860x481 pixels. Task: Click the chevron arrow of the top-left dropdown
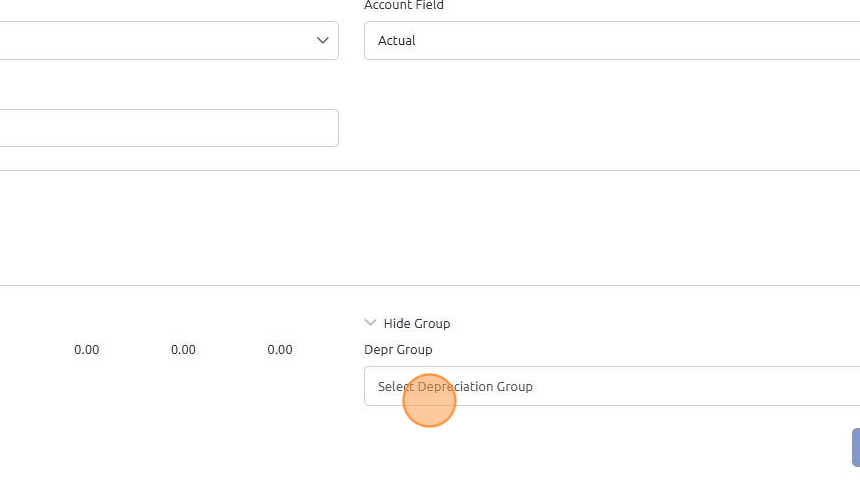[x=322, y=40]
